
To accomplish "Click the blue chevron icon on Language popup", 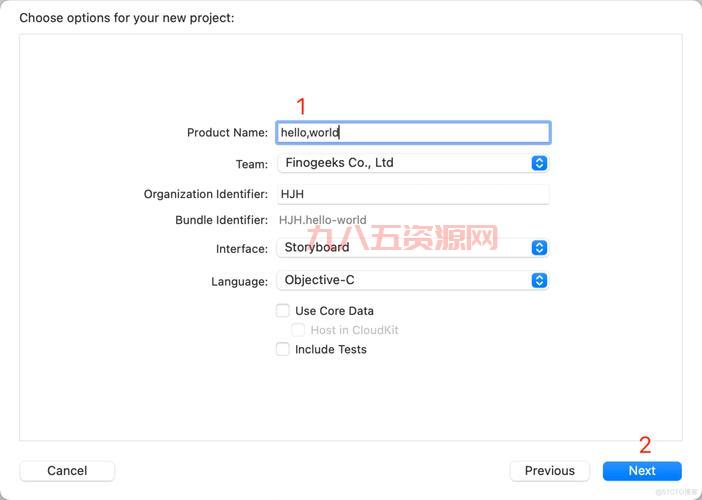I will point(539,280).
